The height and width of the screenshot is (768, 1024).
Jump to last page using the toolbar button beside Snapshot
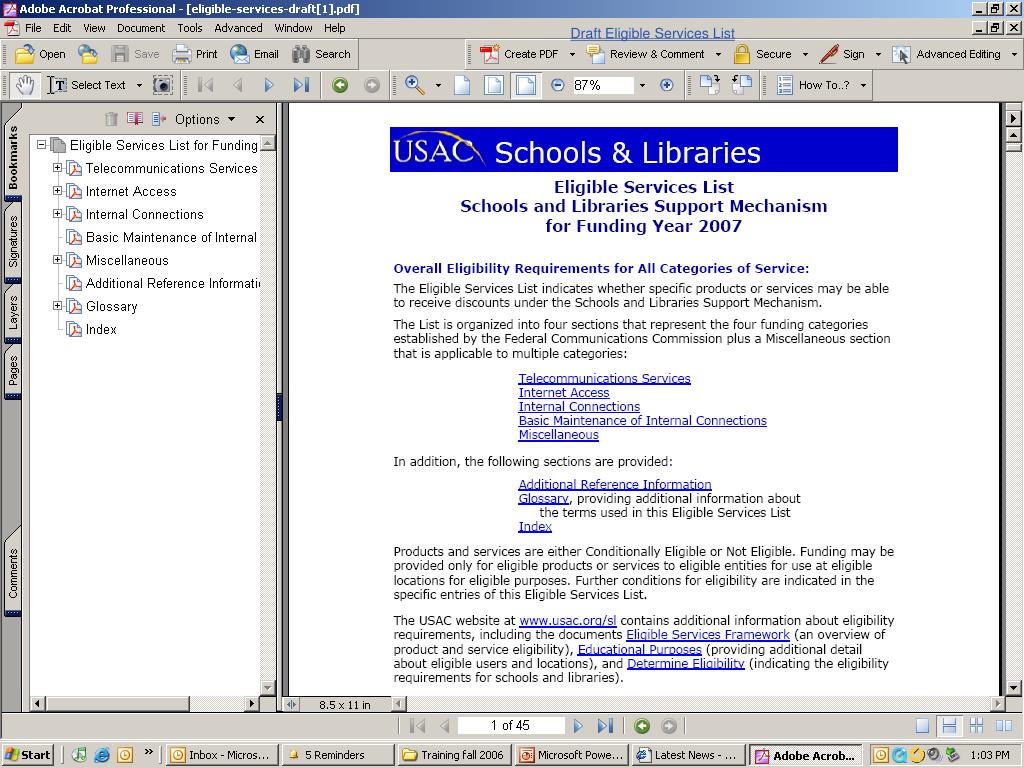click(x=301, y=86)
